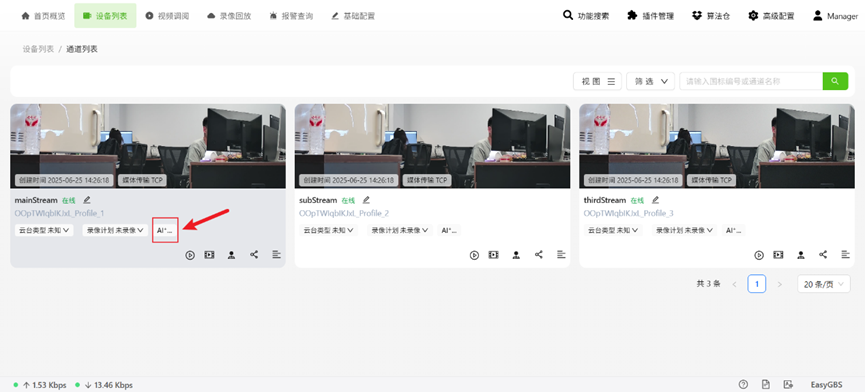Viewport: 865px width, 392px height.
Task: Click the person icon on mainStream card
Action: (231, 255)
